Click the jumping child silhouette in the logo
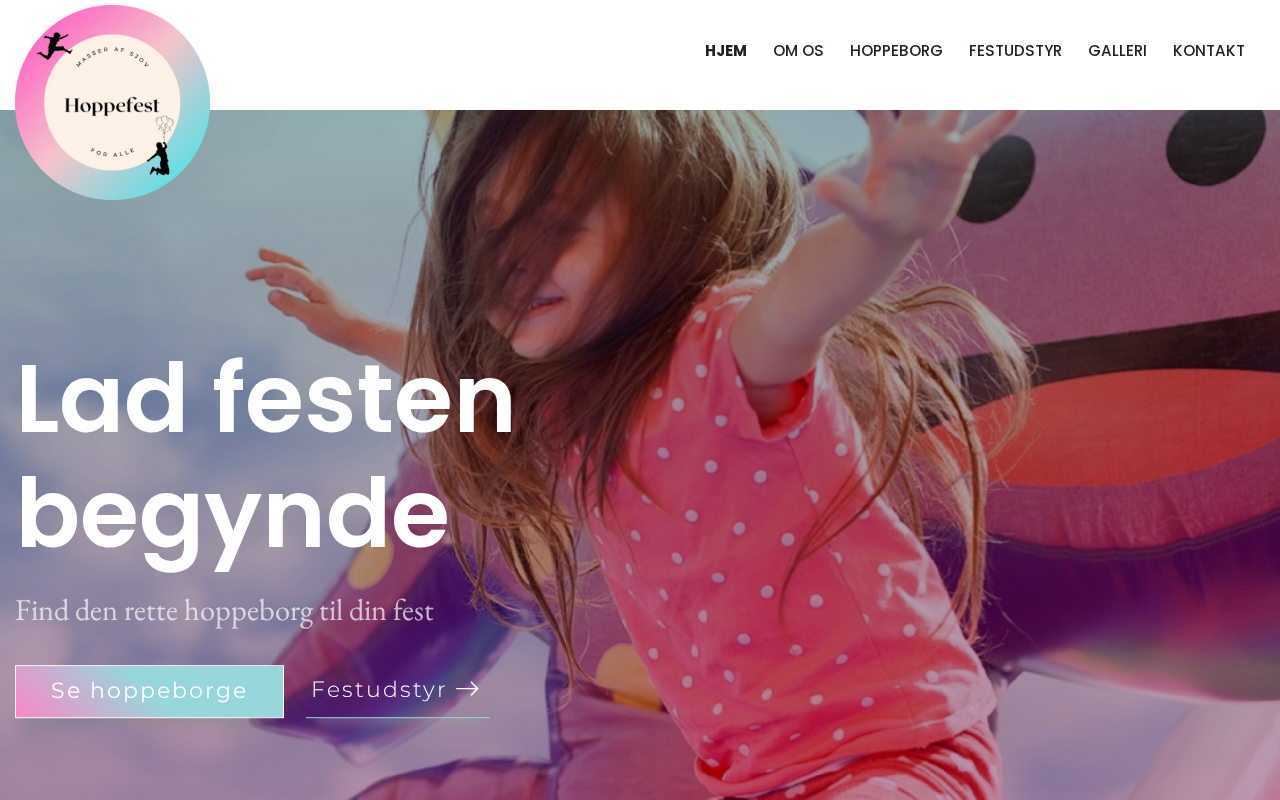This screenshot has width=1280, height=800. point(55,46)
